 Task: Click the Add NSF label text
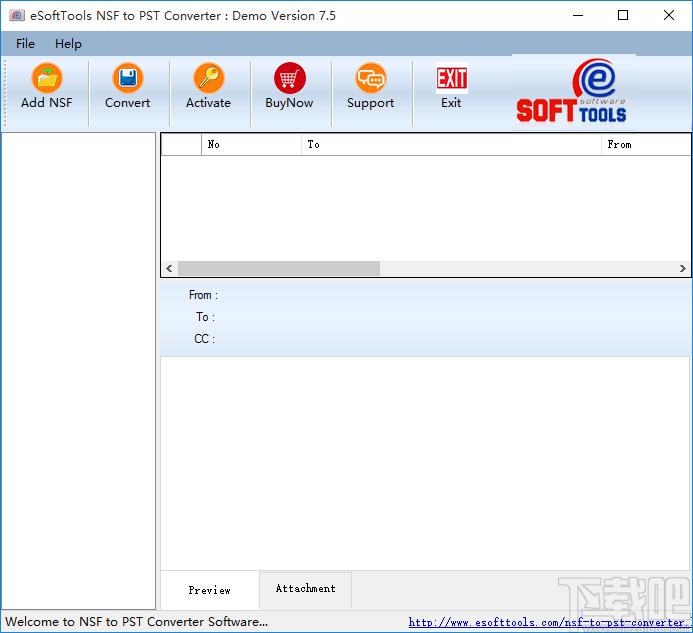tap(46, 103)
